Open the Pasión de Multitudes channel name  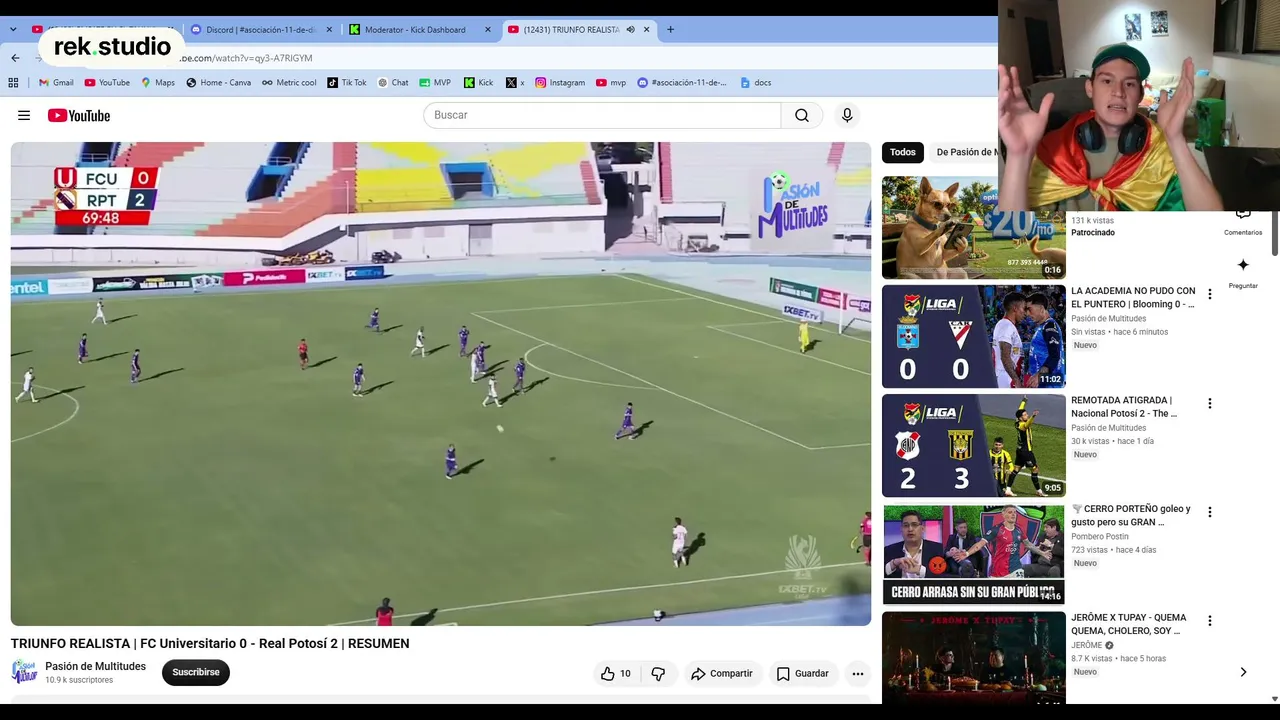pyautogui.click(x=95, y=666)
